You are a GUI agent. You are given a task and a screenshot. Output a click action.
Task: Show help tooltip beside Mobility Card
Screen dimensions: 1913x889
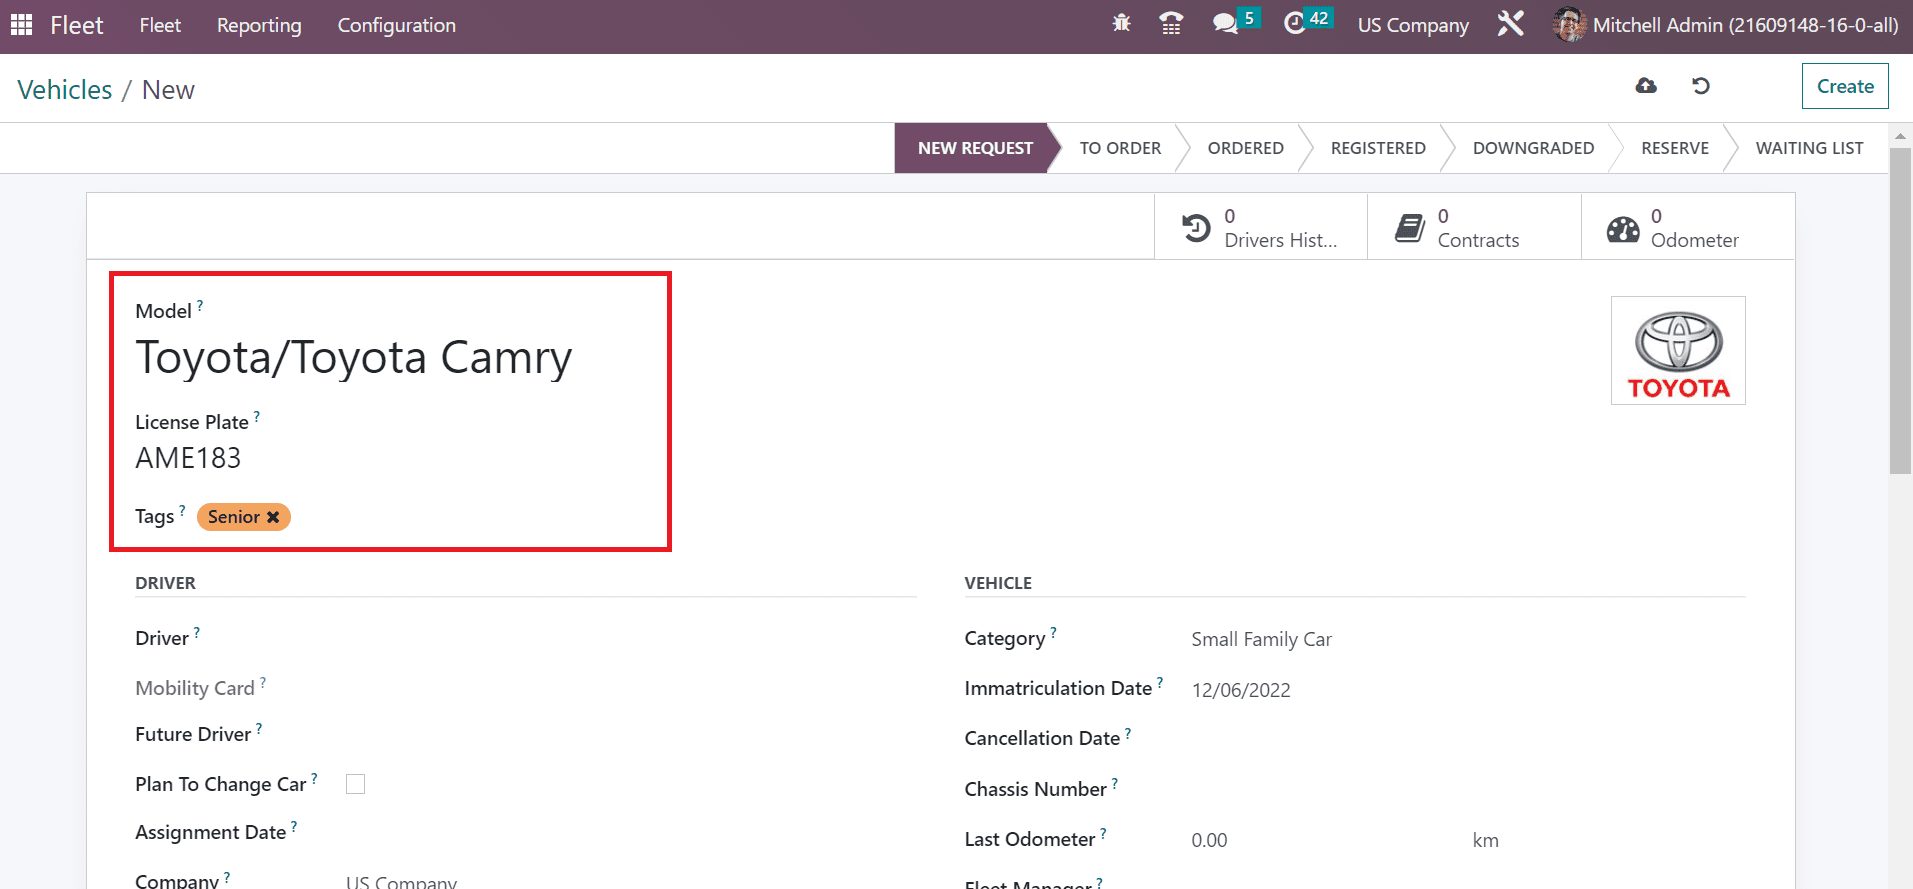[x=263, y=683]
